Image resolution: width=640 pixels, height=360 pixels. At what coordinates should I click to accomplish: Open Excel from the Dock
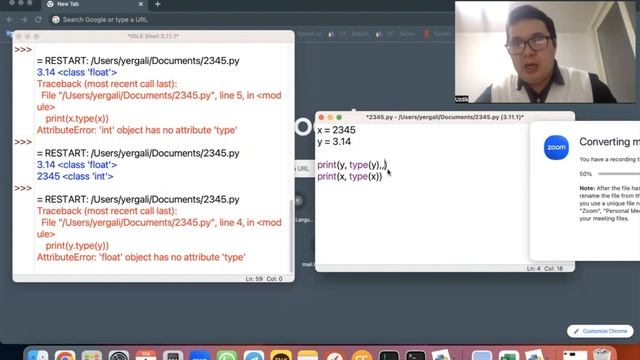click(509, 356)
